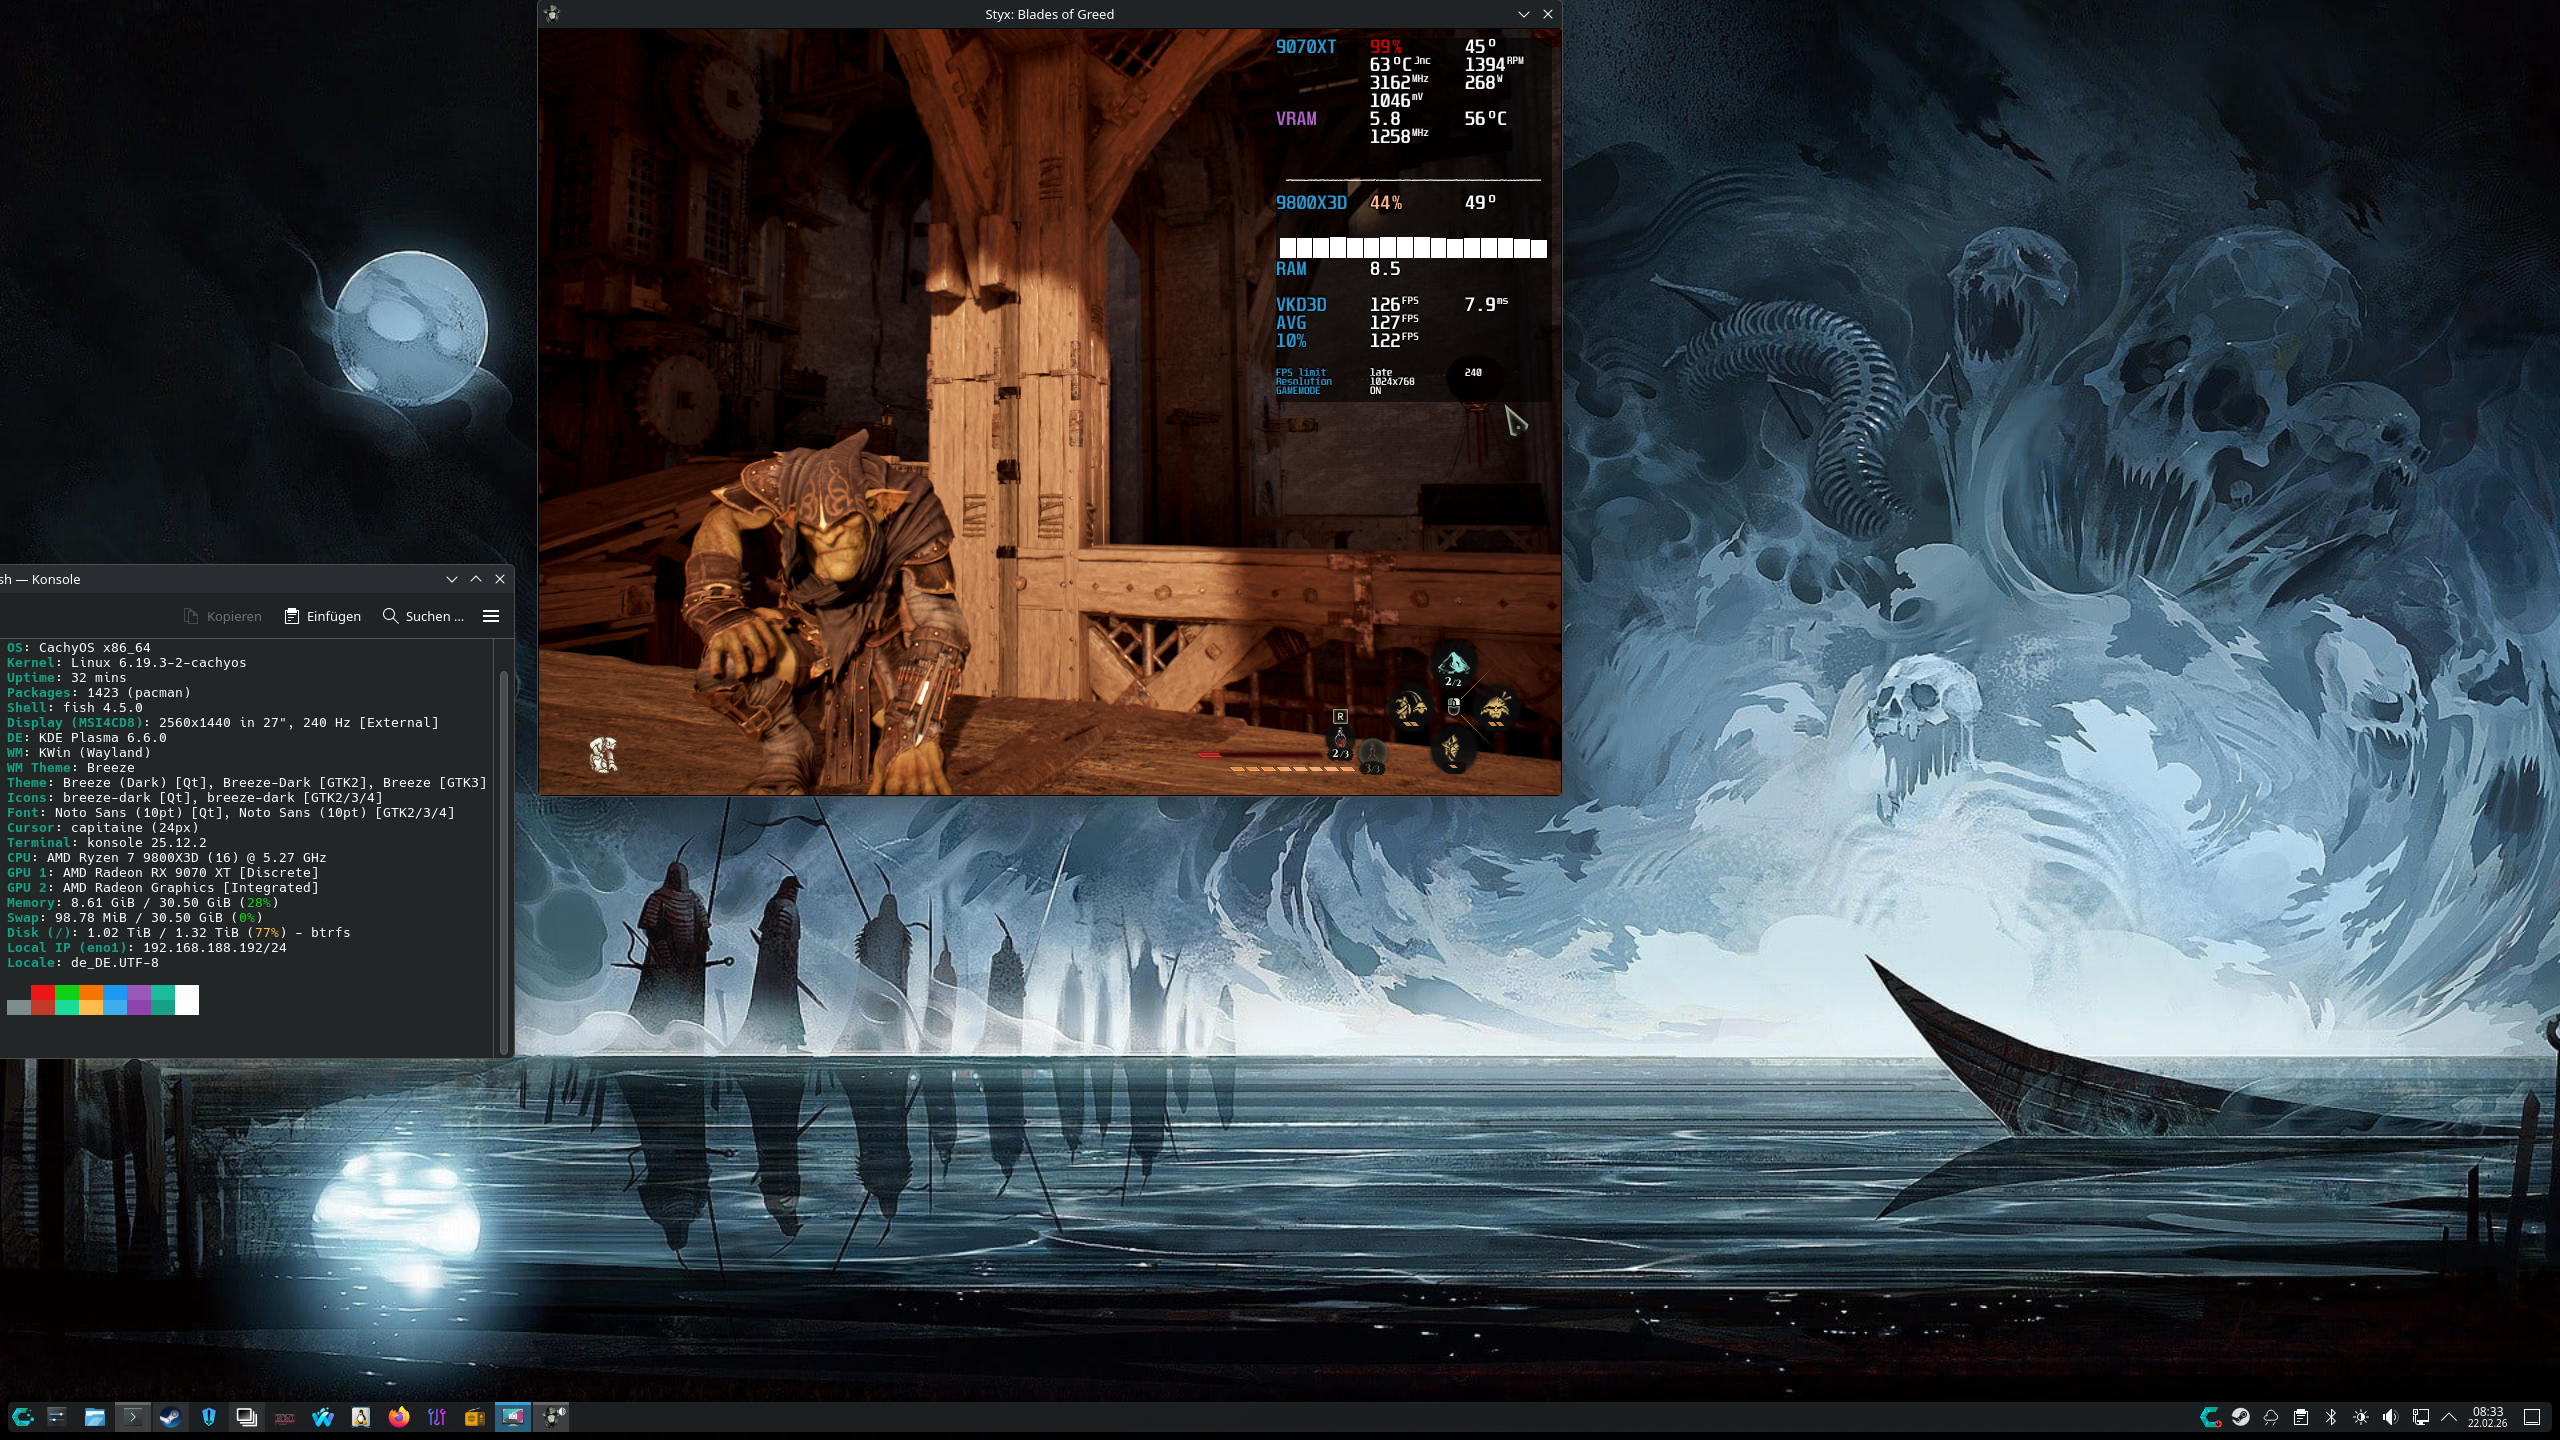This screenshot has height=1440, width=2560.
Task: Click the gray flask item icon showing 3/3
Action: pyautogui.click(x=1373, y=755)
